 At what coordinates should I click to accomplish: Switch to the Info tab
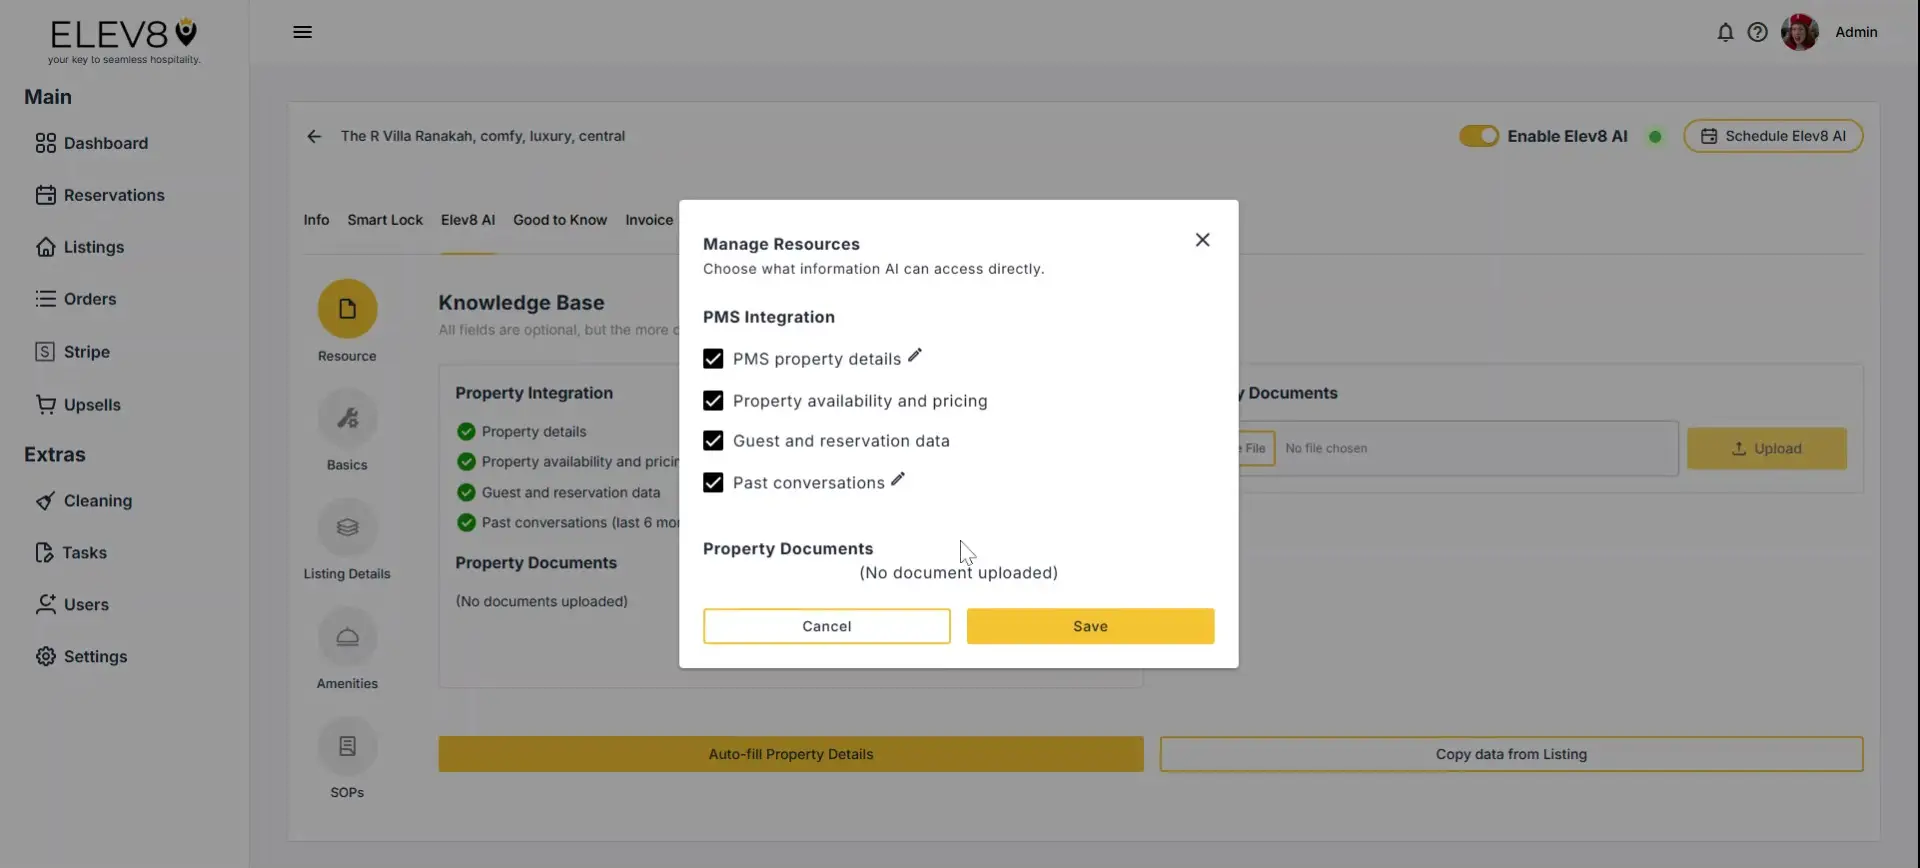(316, 220)
